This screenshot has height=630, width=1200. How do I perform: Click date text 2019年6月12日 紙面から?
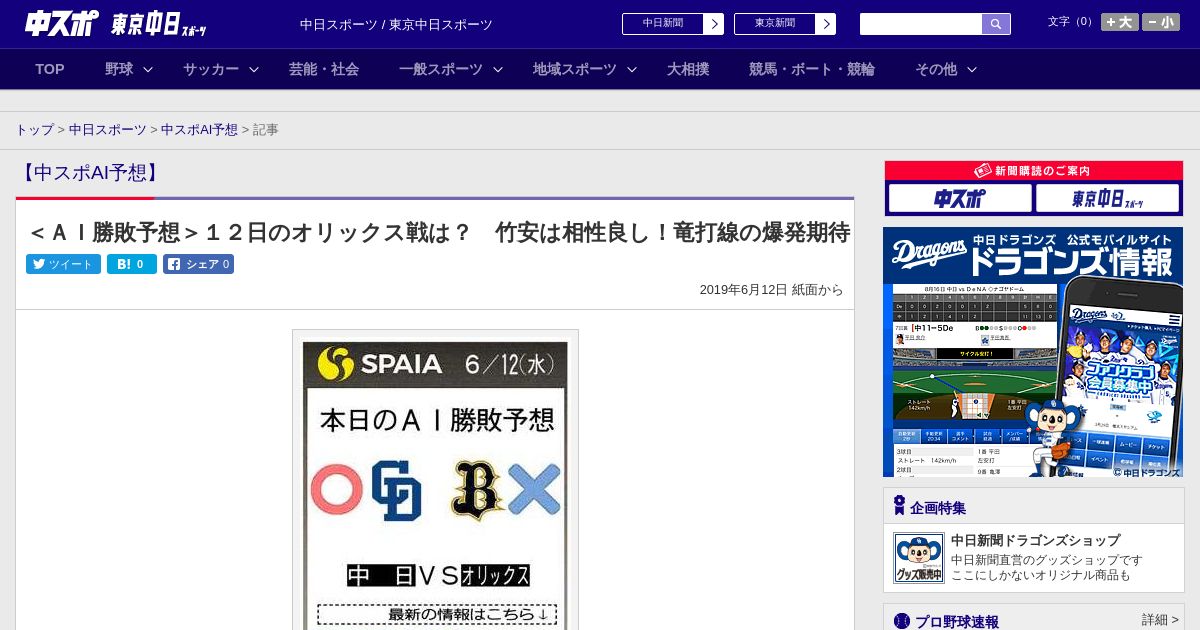pyautogui.click(x=771, y=290)
